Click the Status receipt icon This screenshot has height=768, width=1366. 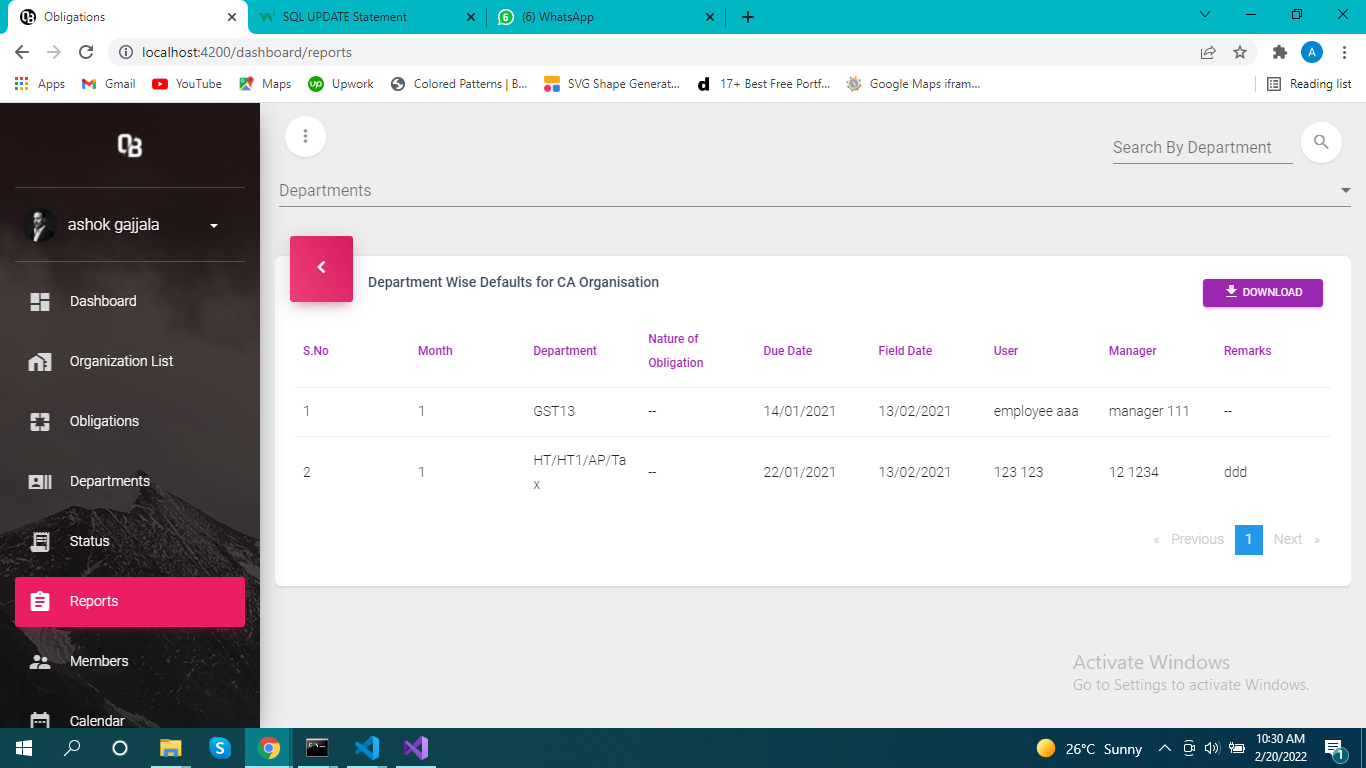point(40,541)
